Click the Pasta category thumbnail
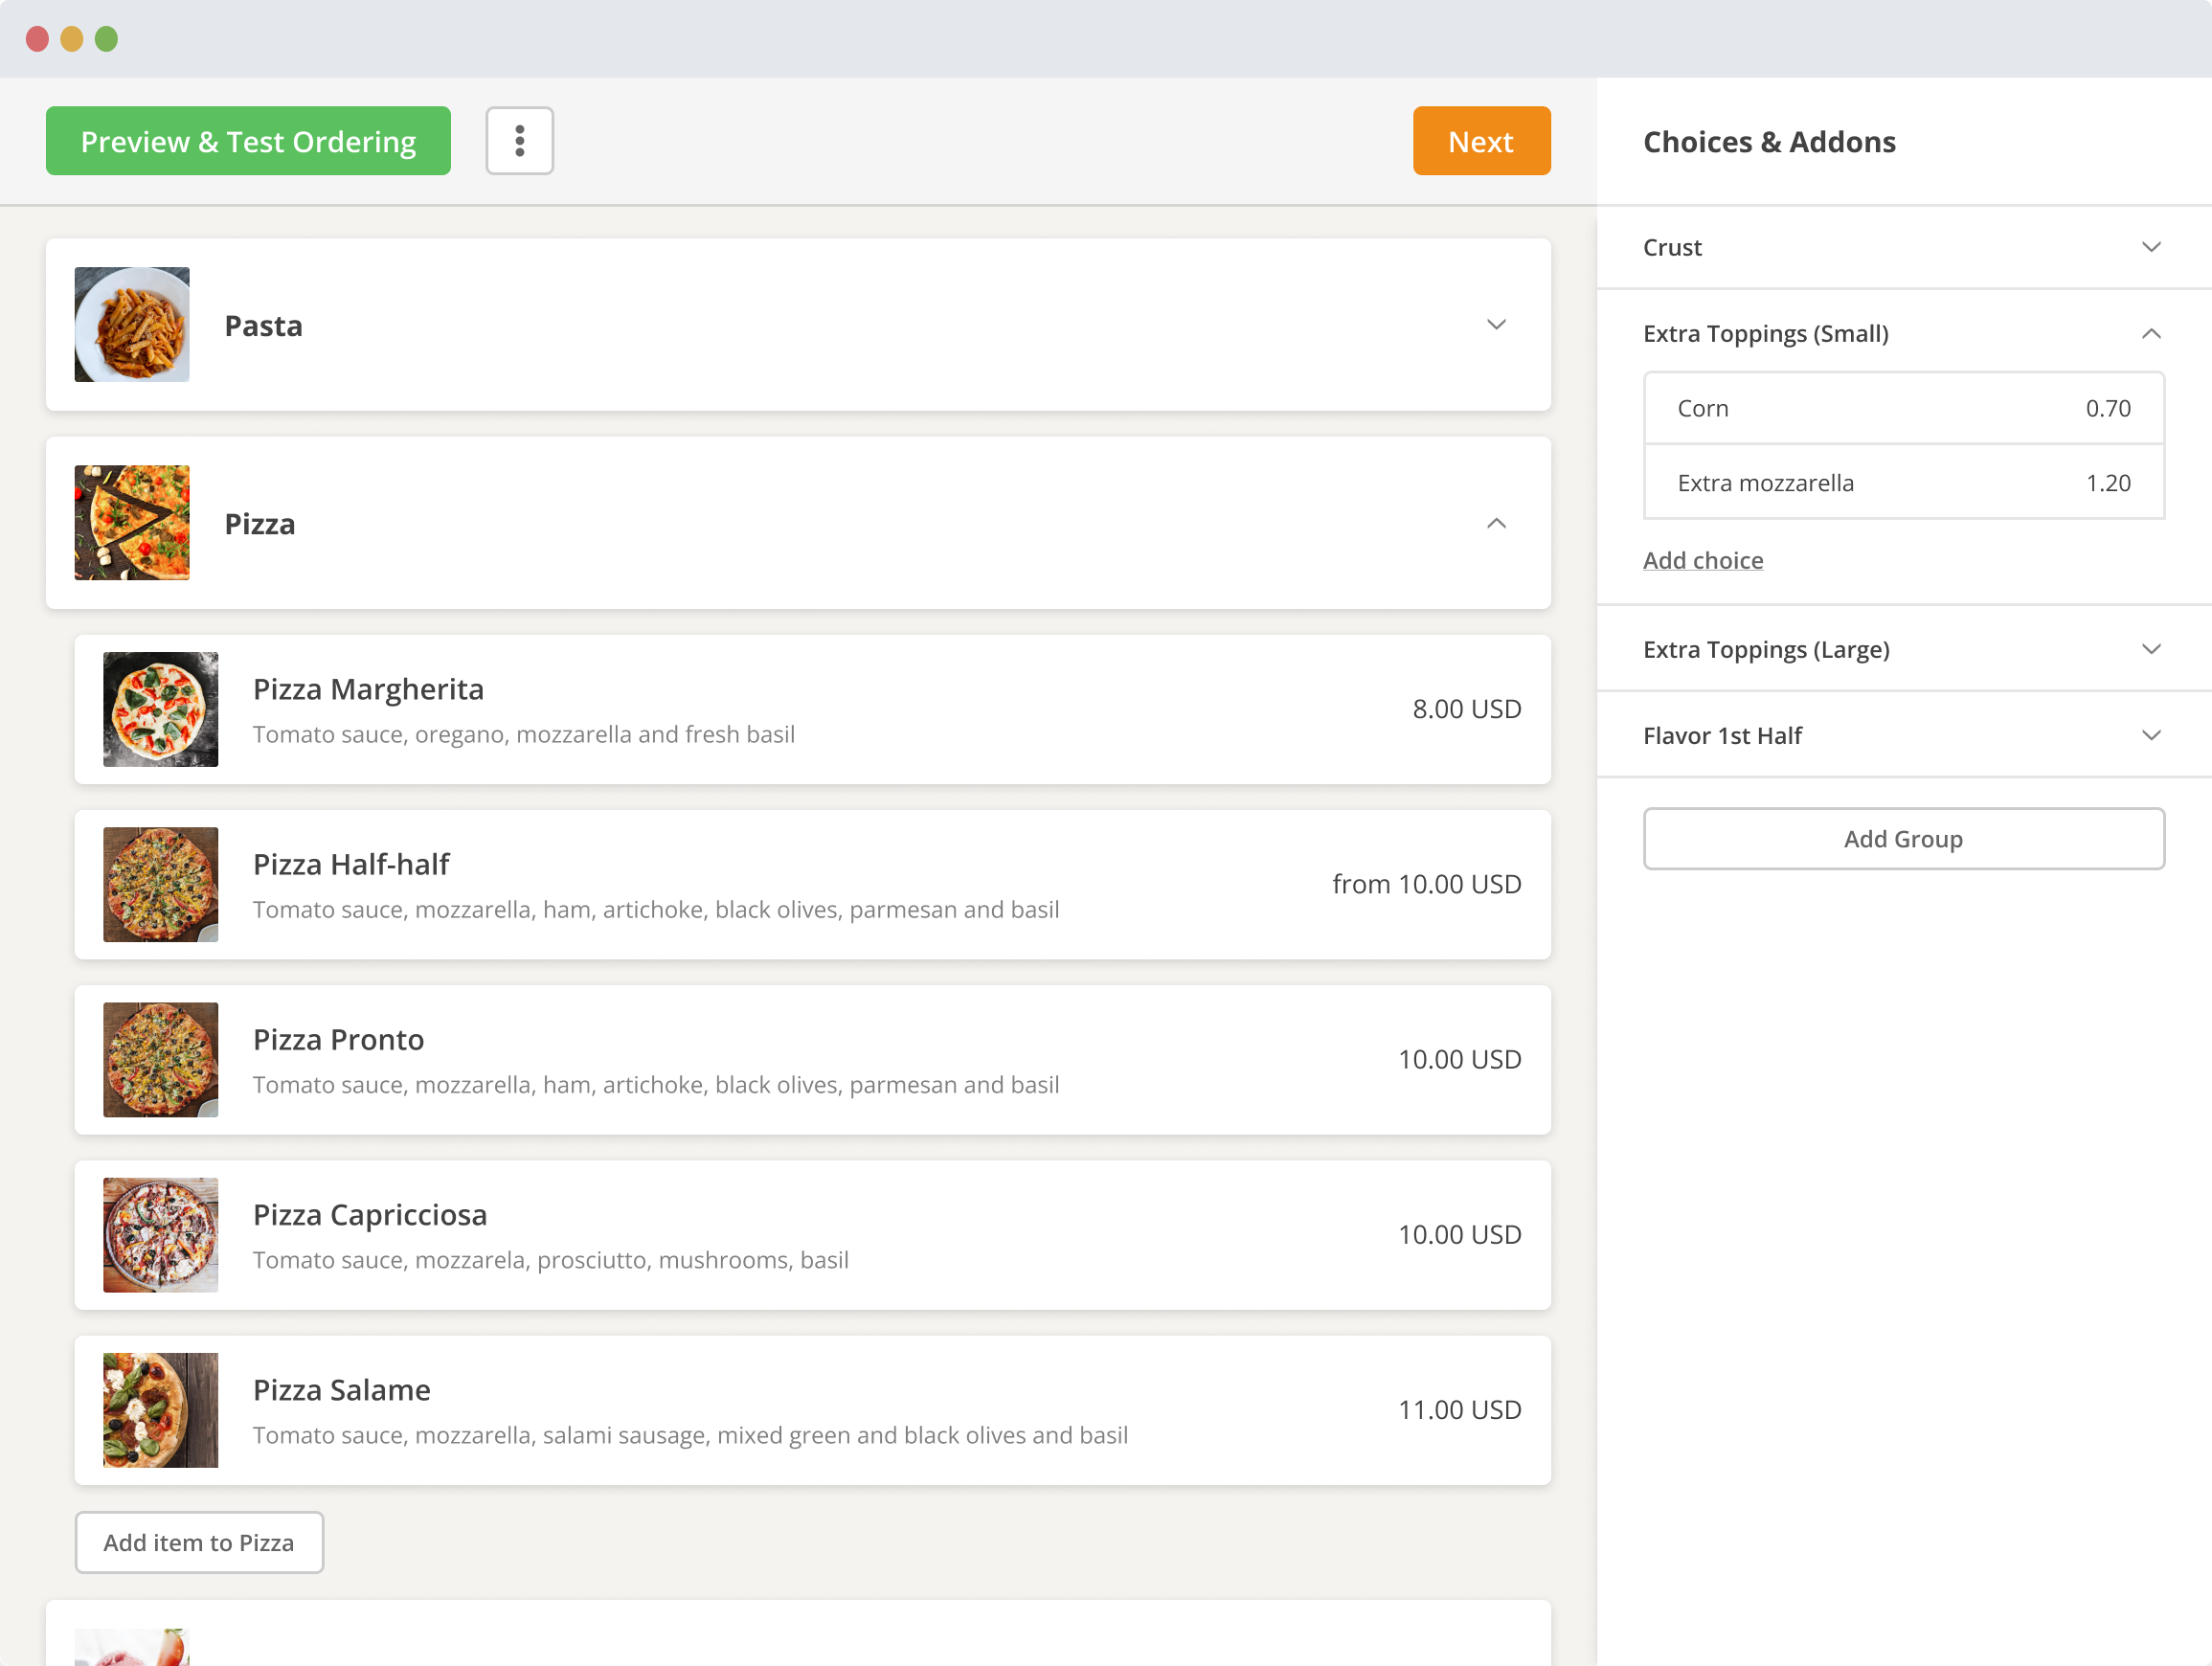This screenshot has width=2212, height=1666. click(x=131, y=324)
